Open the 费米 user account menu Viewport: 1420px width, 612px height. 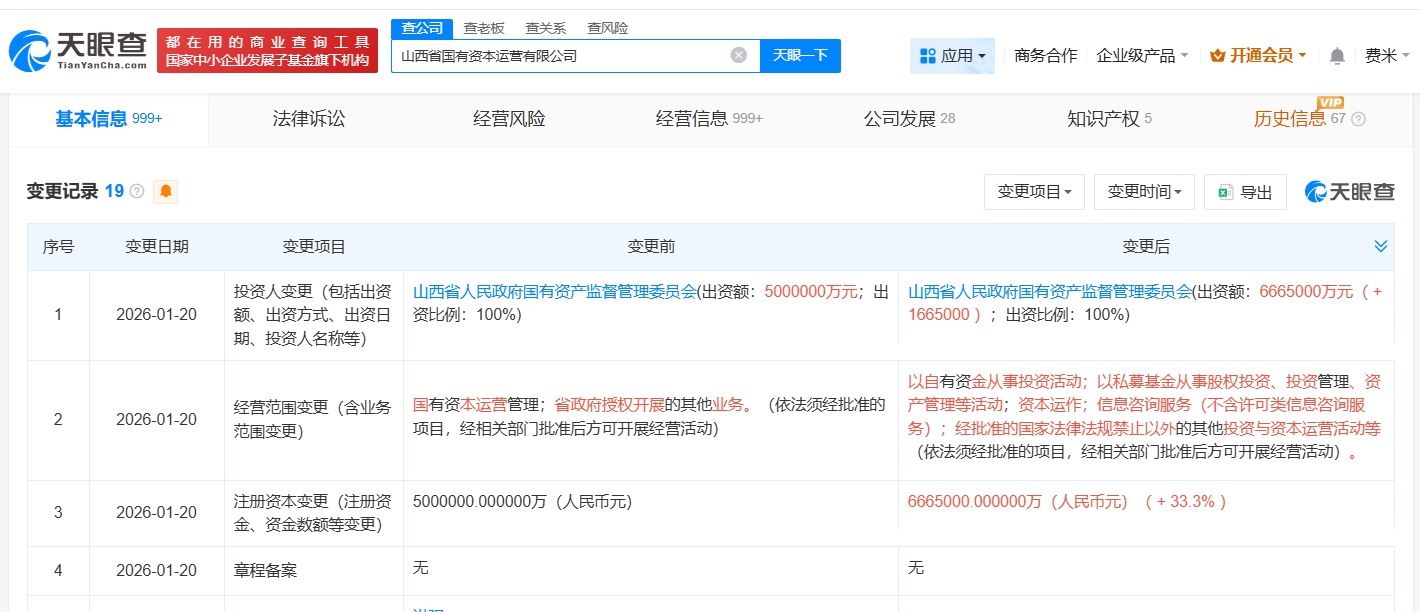pyautogui.click(x=1386, y=56)
